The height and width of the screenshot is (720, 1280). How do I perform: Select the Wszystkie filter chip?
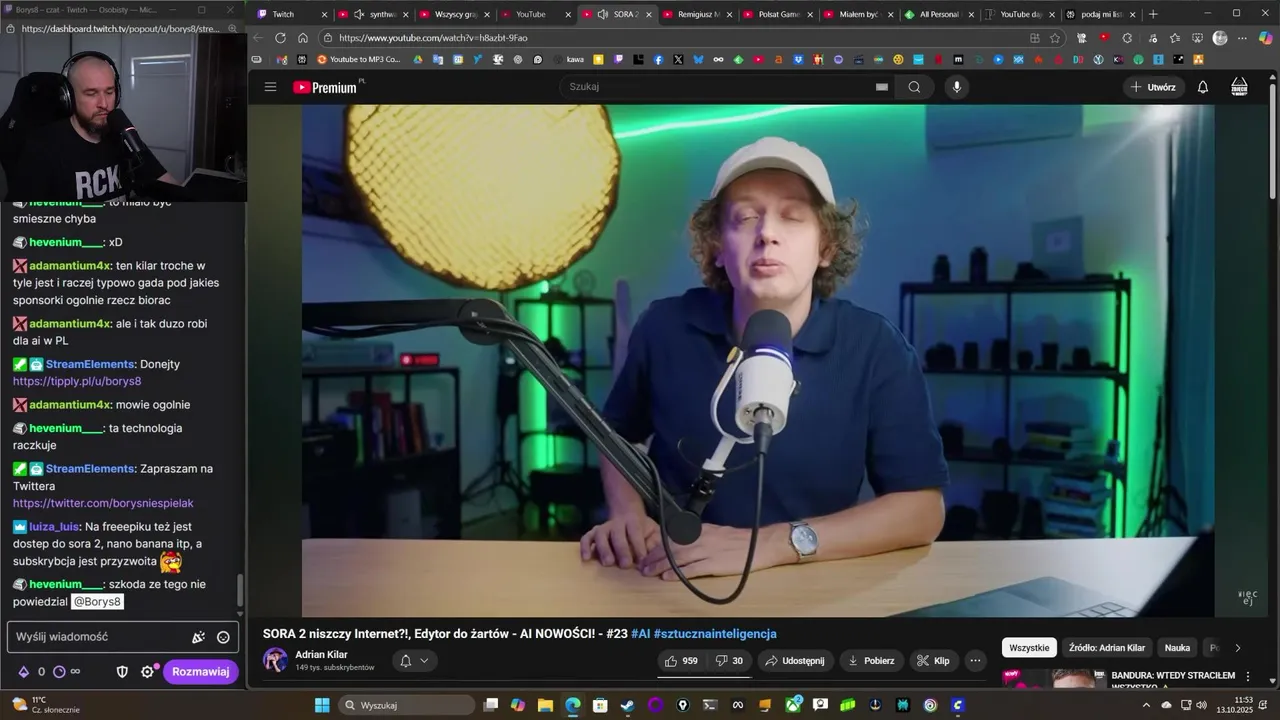[1029, 648]
